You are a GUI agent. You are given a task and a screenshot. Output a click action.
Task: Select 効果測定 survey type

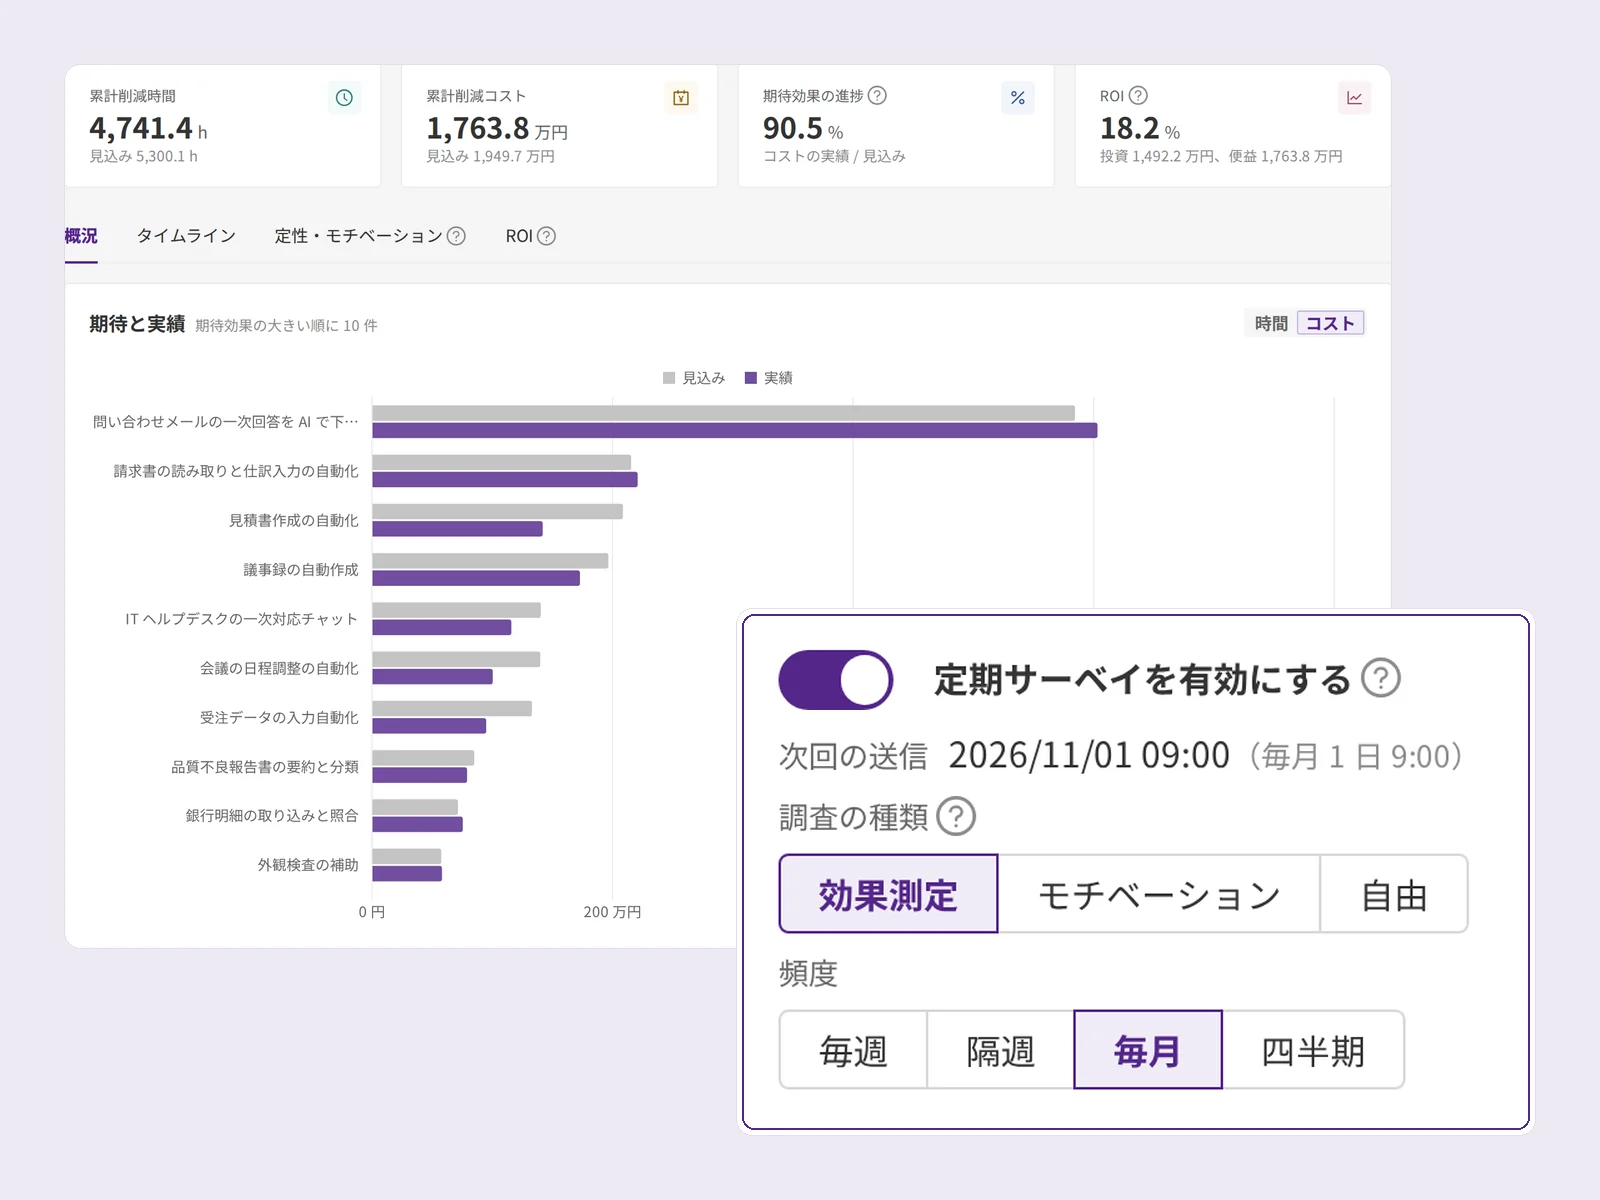pyautogui.click(x=888, y=894)
